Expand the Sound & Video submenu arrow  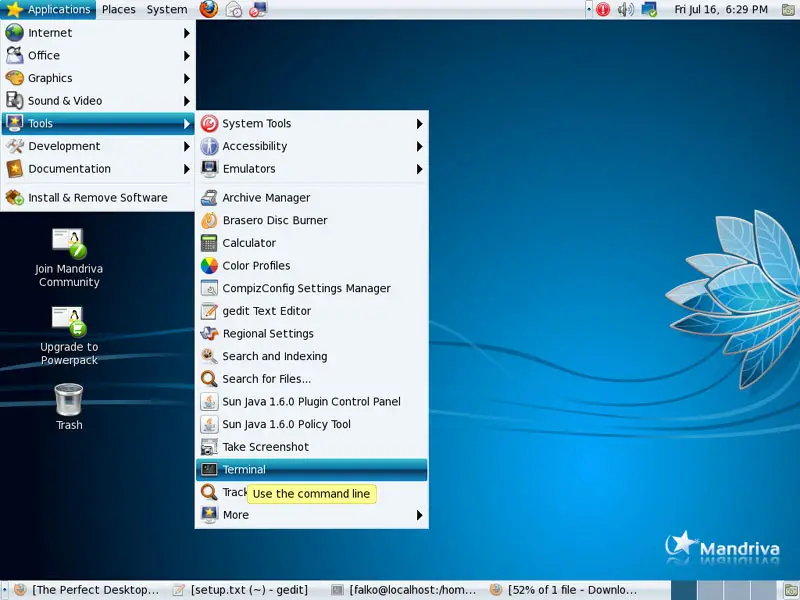click(x=187, y=101)
